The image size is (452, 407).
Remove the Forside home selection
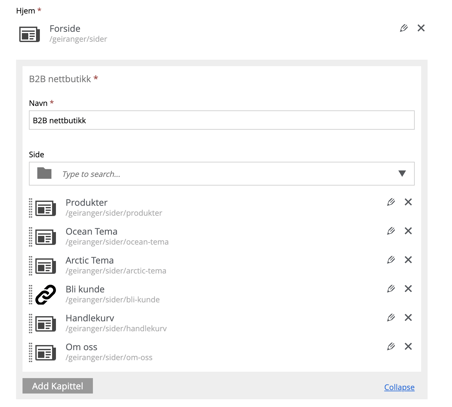(x=421, y=28)
